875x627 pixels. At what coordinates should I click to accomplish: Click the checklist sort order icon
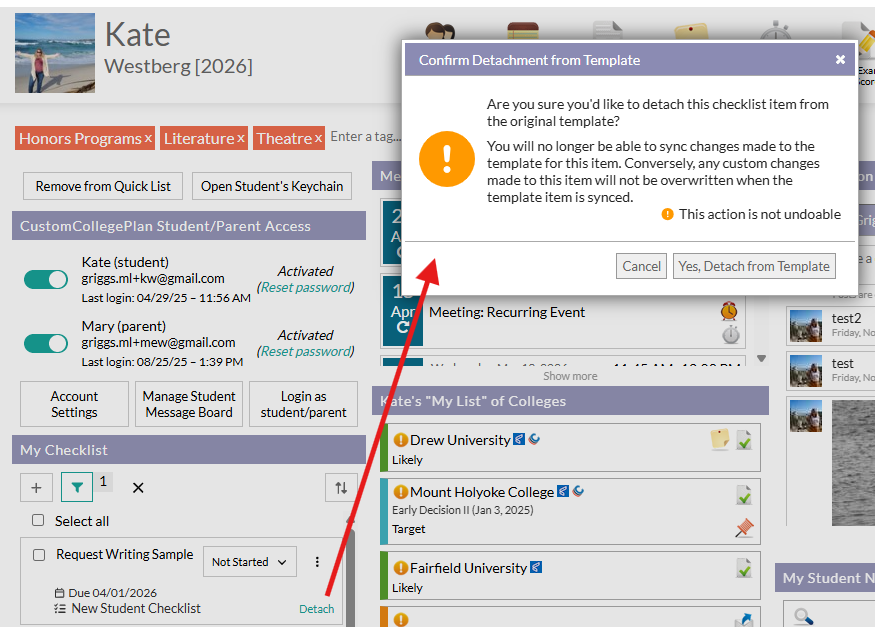(x=341, y=487)
